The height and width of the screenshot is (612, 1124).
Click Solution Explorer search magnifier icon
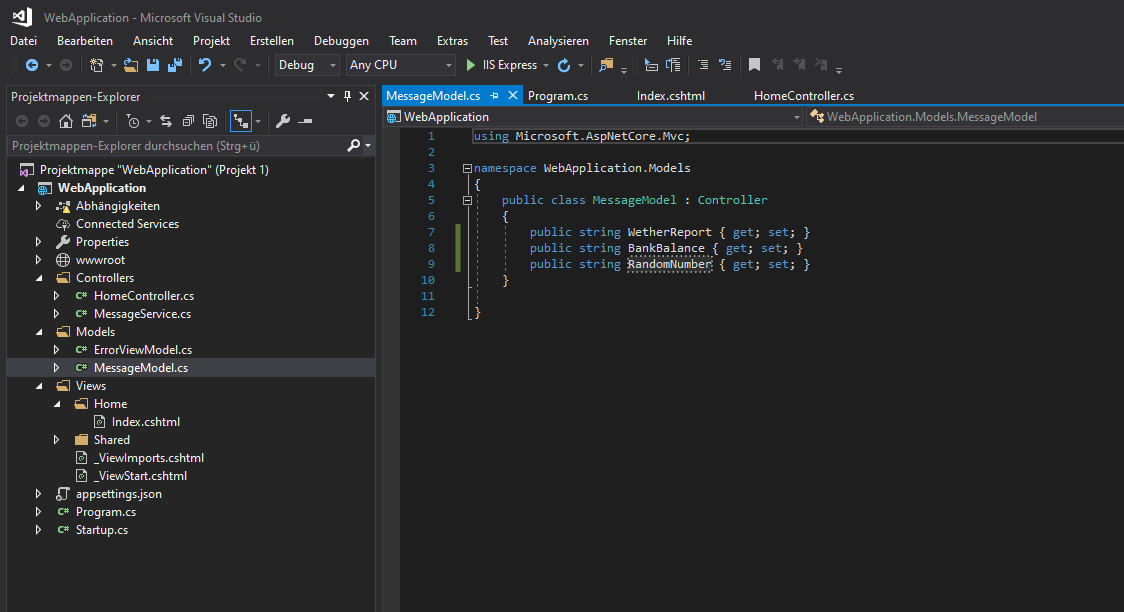(353, 145)
